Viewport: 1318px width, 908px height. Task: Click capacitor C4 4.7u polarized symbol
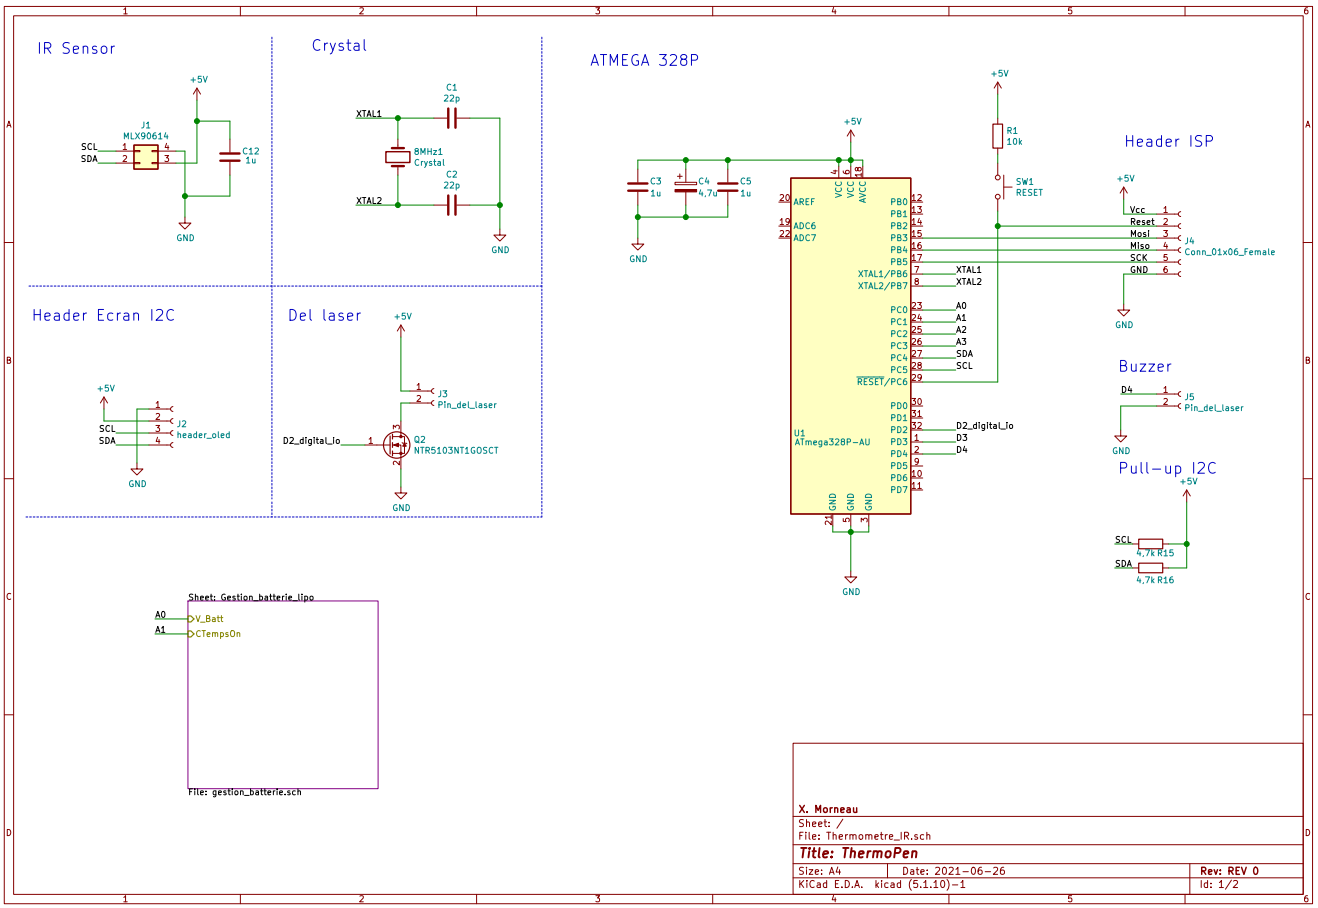click(x=686, y=188)
